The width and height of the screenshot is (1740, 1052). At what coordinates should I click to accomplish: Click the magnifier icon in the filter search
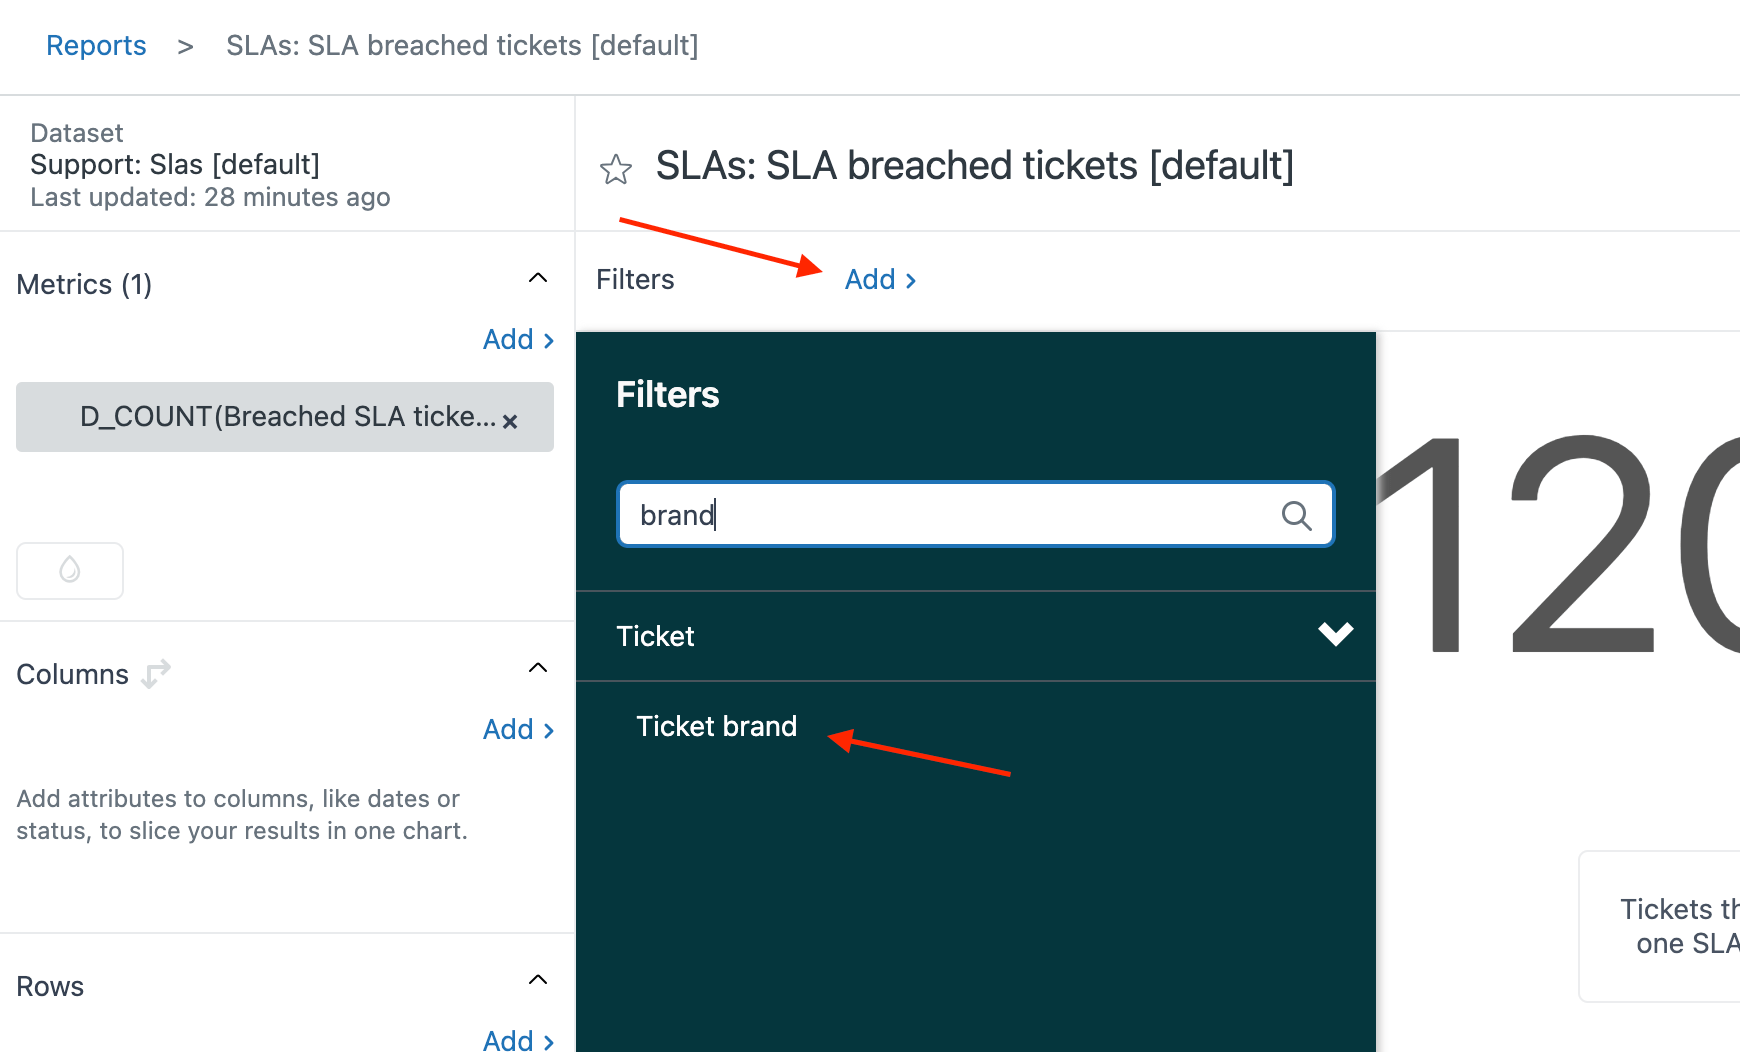point(1296,515)
